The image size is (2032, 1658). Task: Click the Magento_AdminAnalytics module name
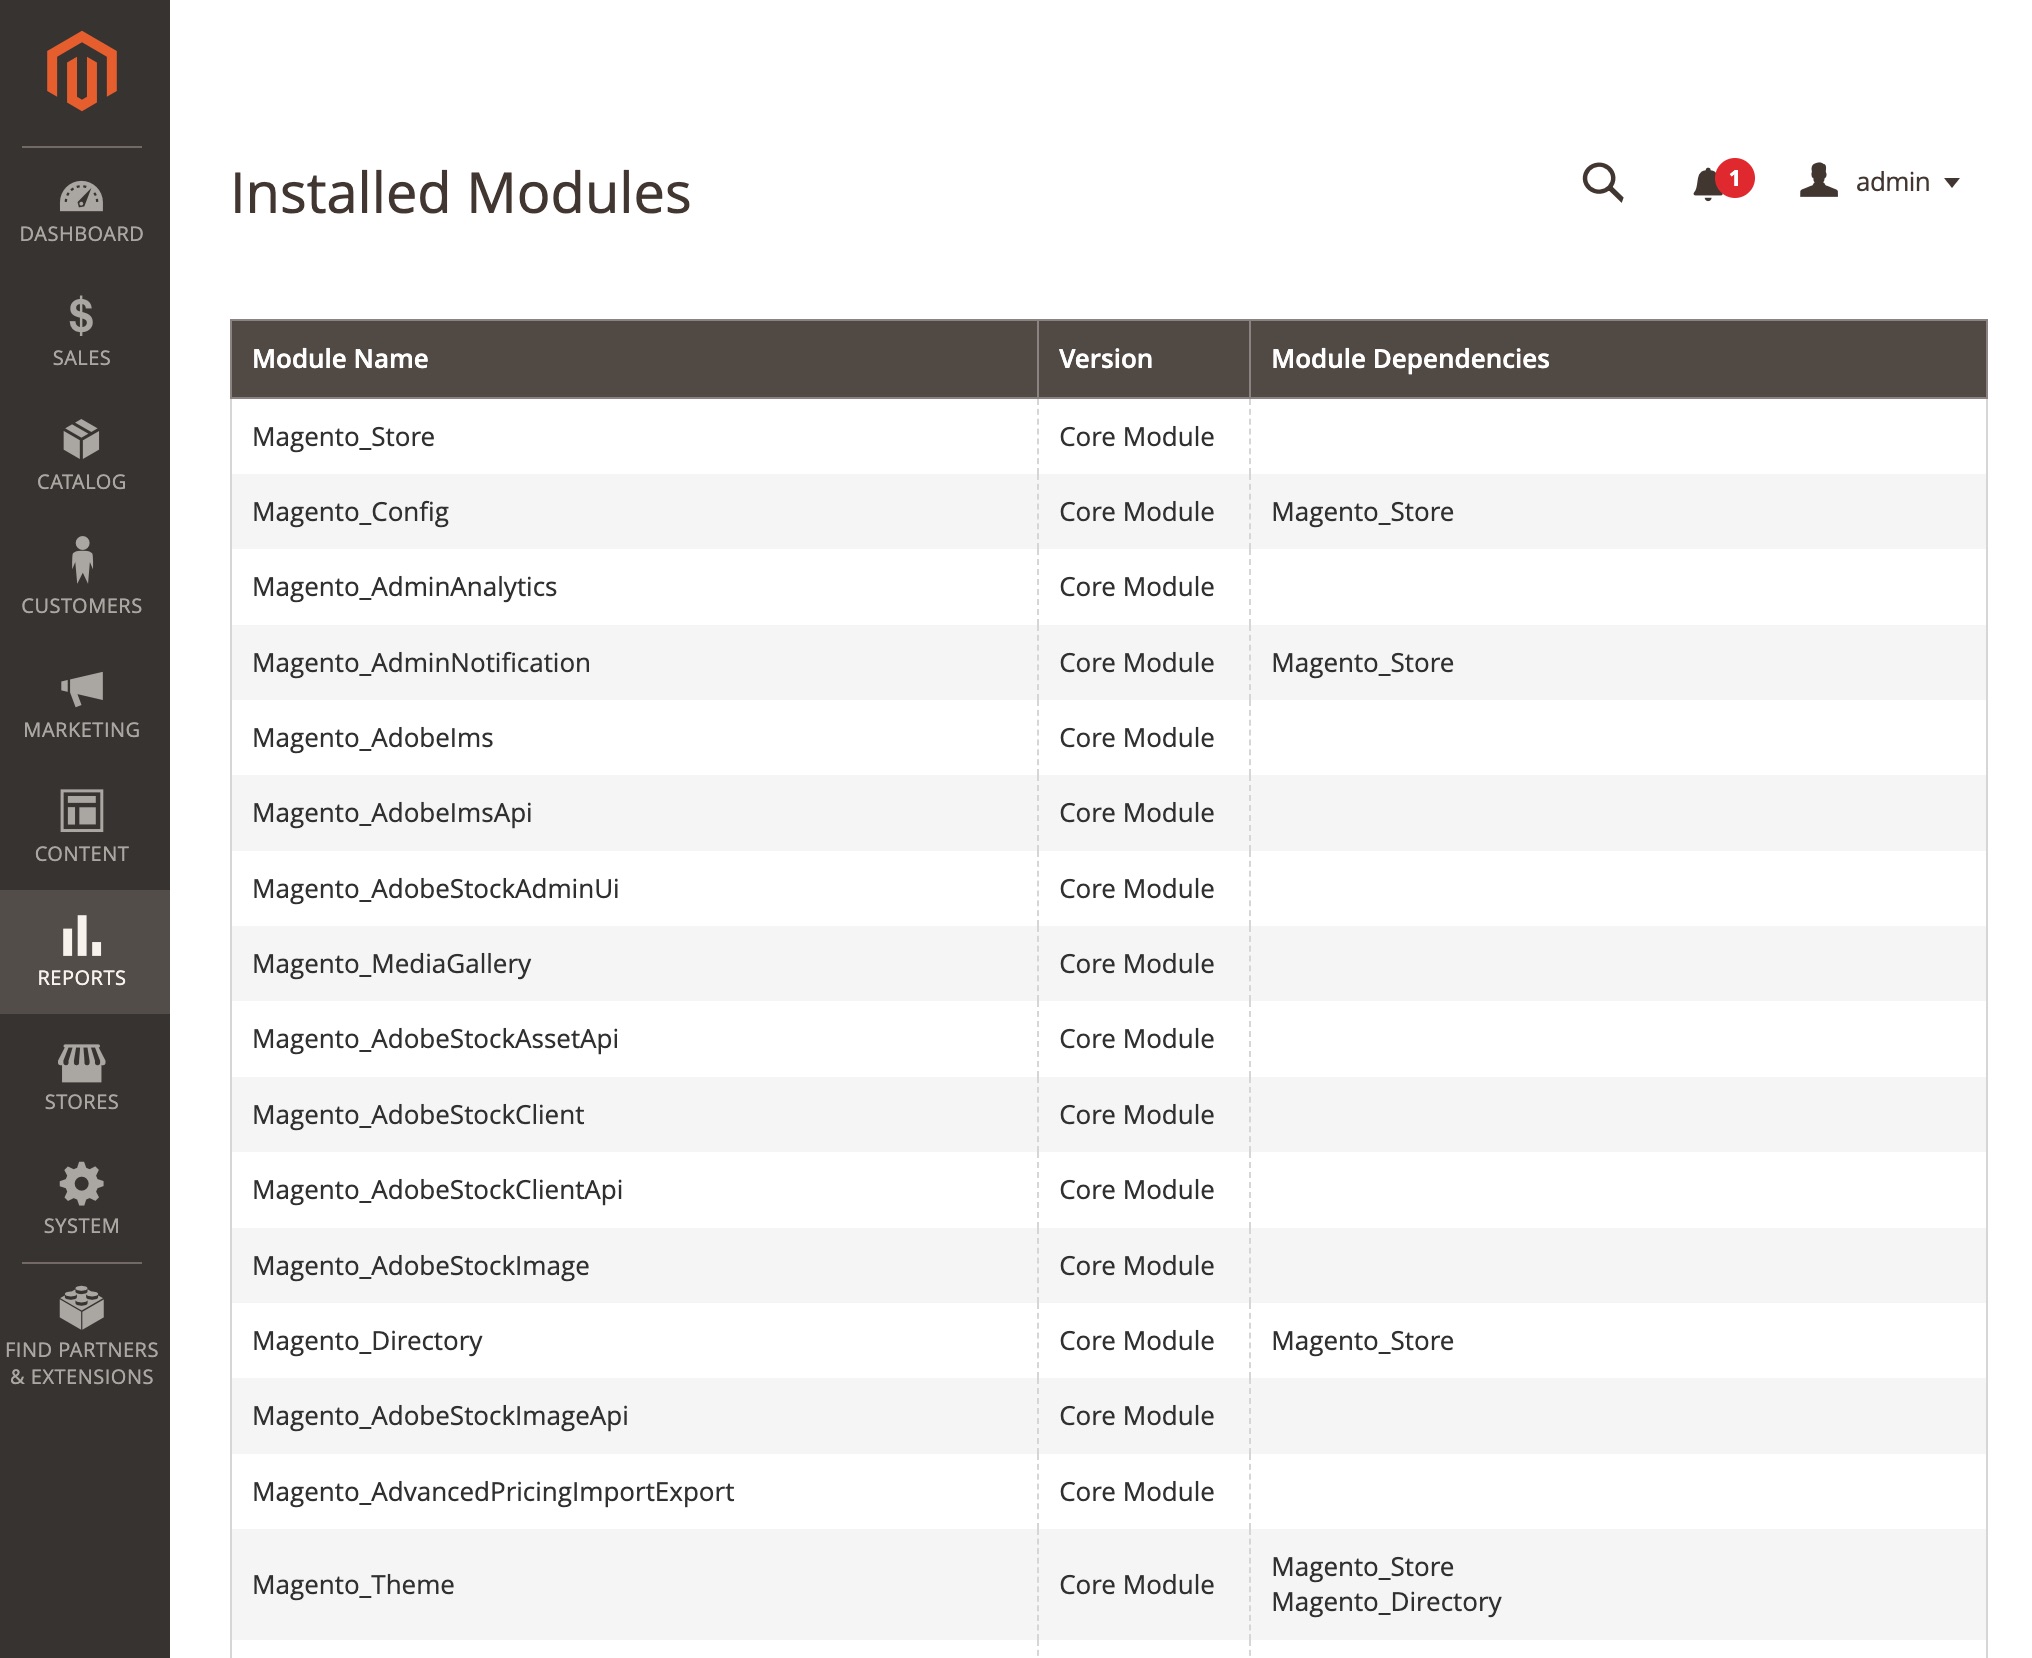click(404, 587)
